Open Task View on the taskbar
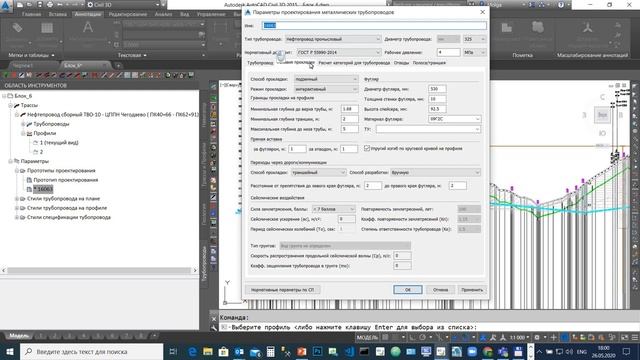This screenshot has width=640, height=360. [173, 351]
